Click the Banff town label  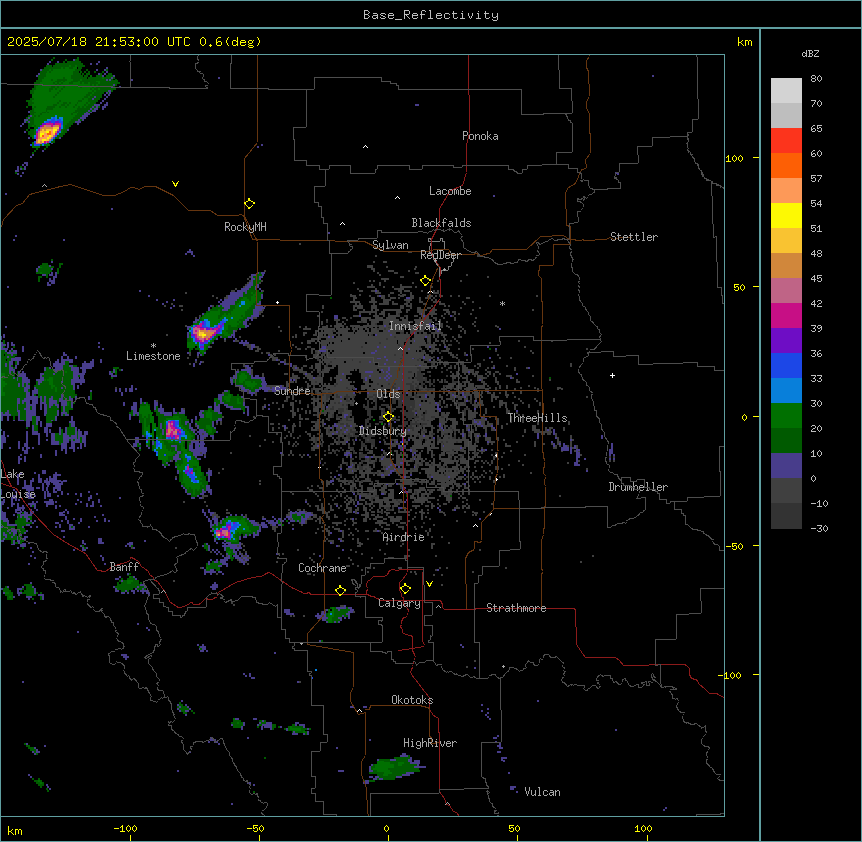click(124, 567)
